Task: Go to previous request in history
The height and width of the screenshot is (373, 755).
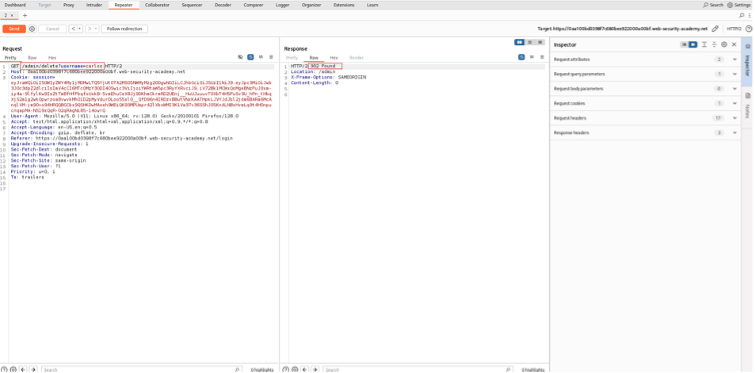Action: click(73, 29)
